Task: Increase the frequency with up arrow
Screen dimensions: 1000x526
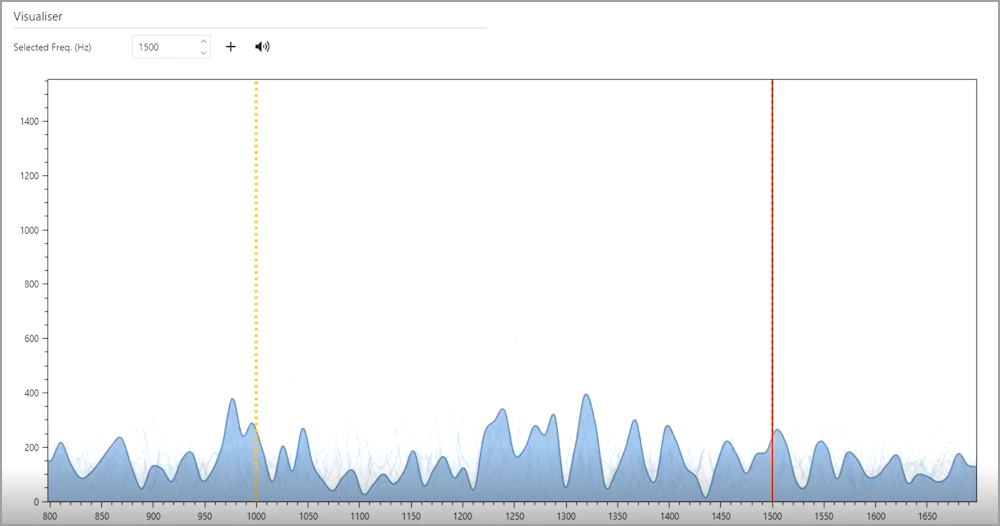Action: tap(203, 41)
